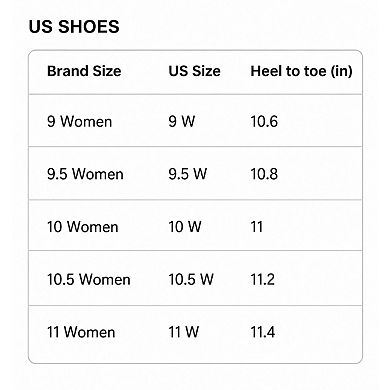Click the 11 W US size cell
The height and width of the screenshot is (390, 390).
184,332
